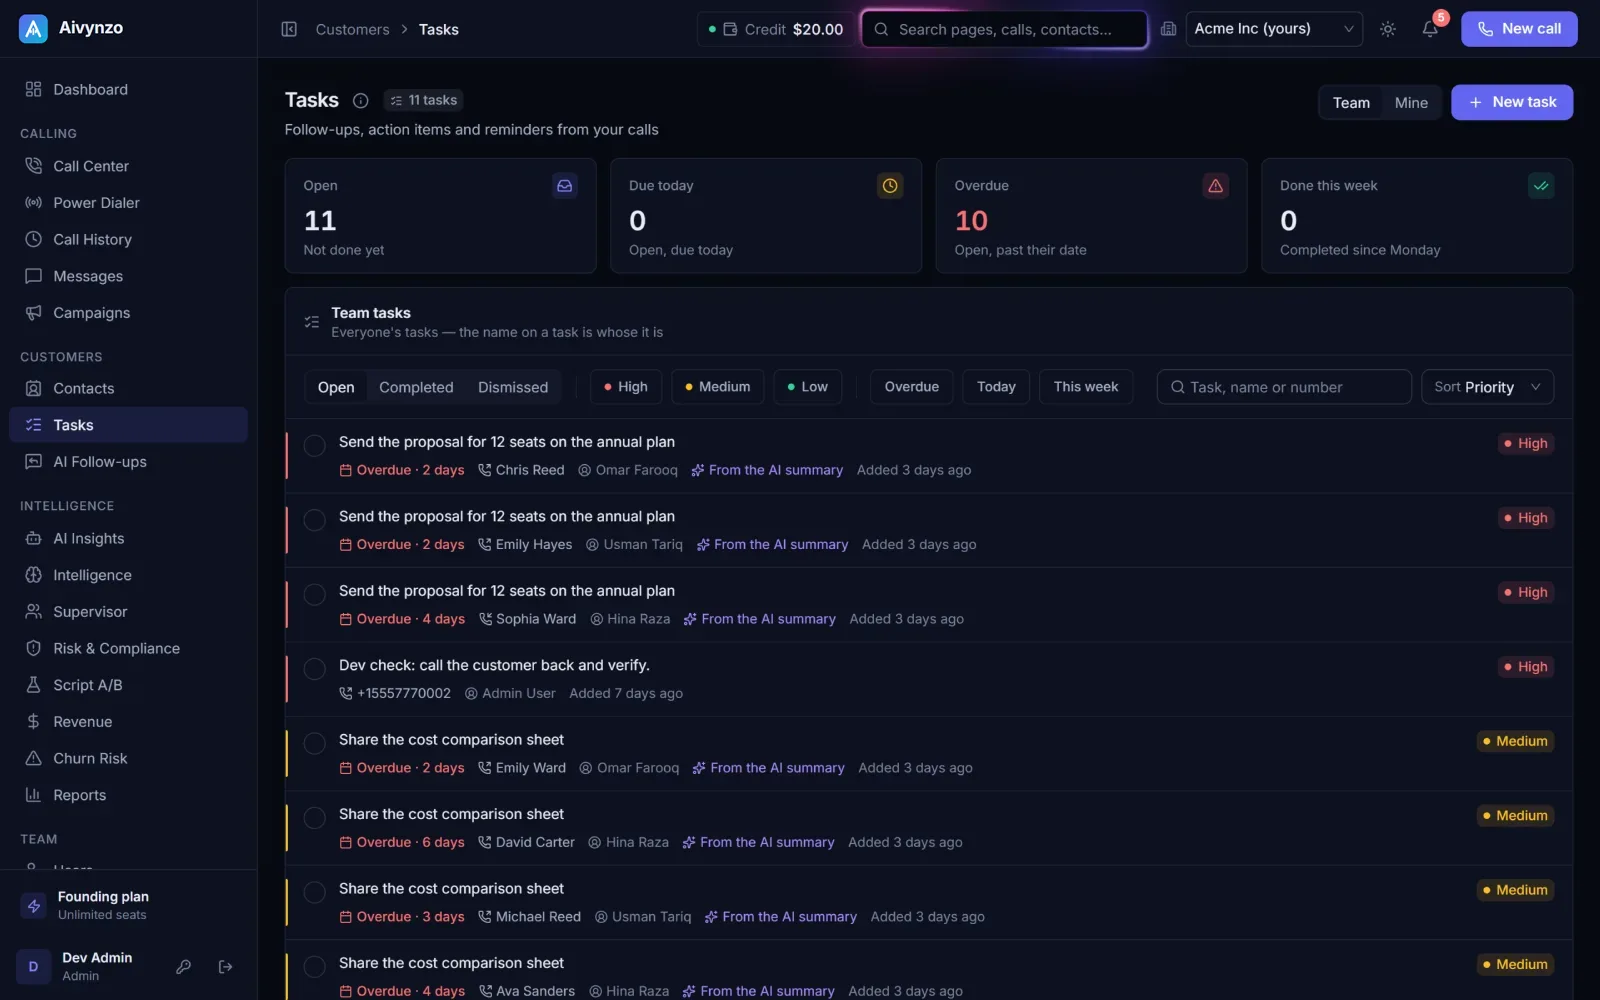
Task: Open From the AI summary link for Chris Reed
Action: [767, 470]
